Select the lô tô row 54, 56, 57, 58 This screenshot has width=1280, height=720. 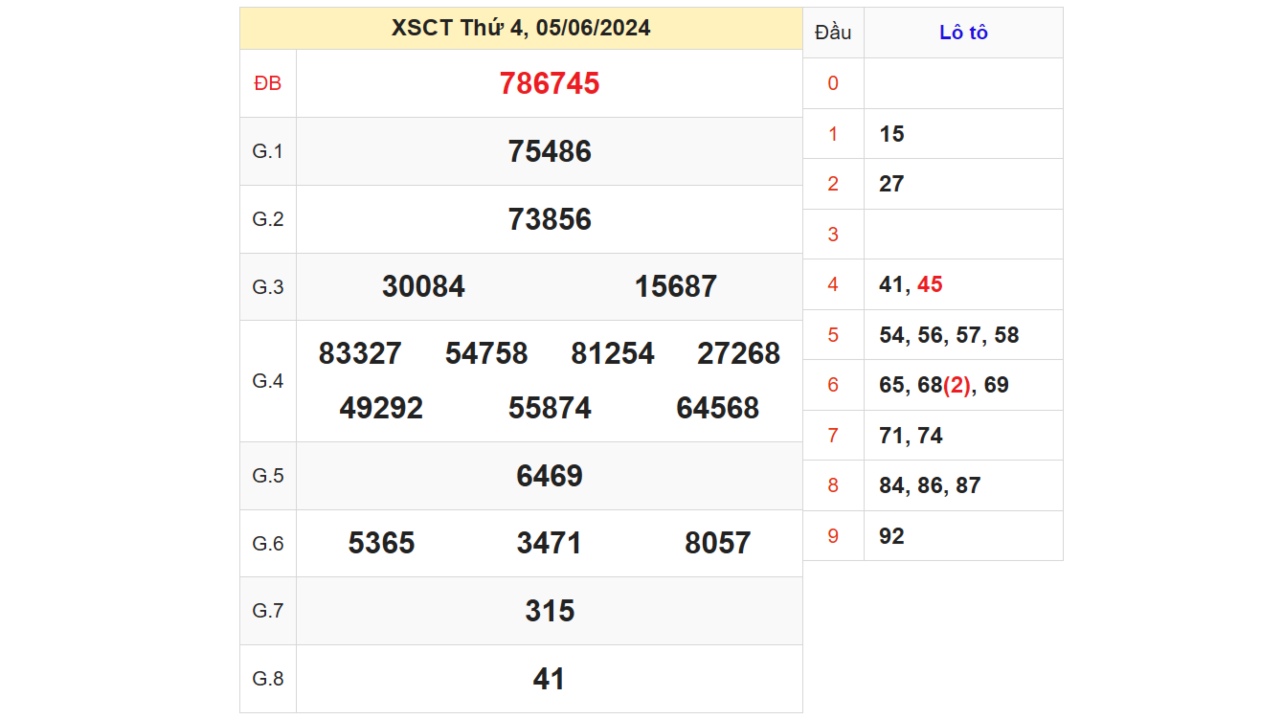point(949,335)
